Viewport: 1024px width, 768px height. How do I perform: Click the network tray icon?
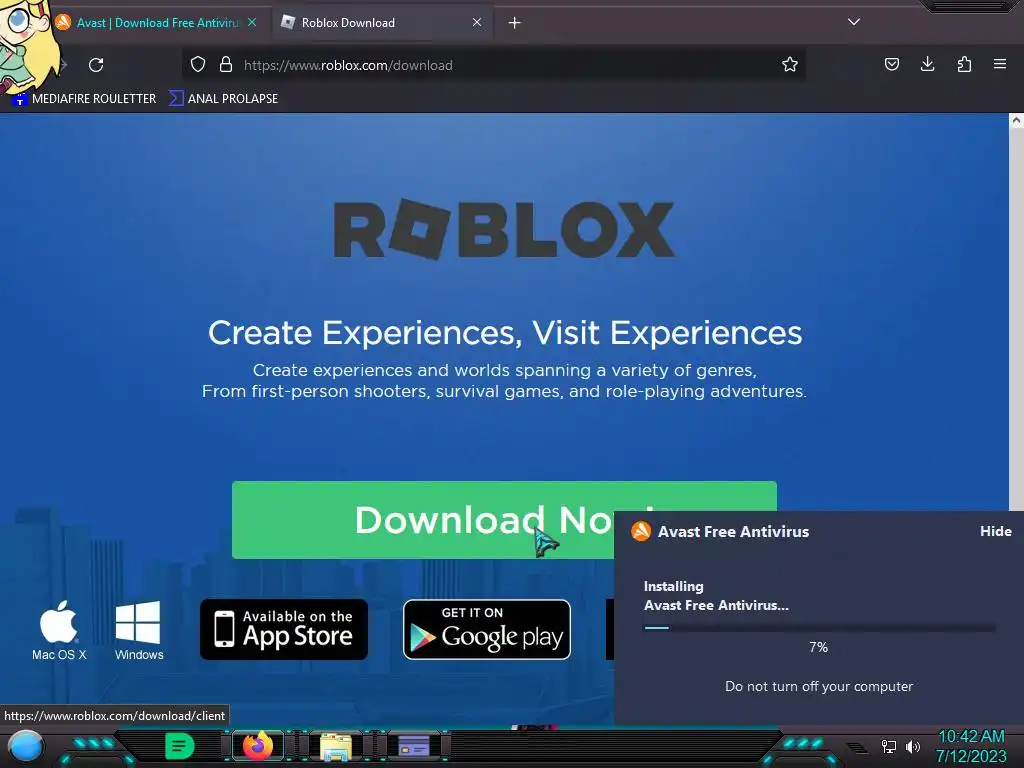889,746
